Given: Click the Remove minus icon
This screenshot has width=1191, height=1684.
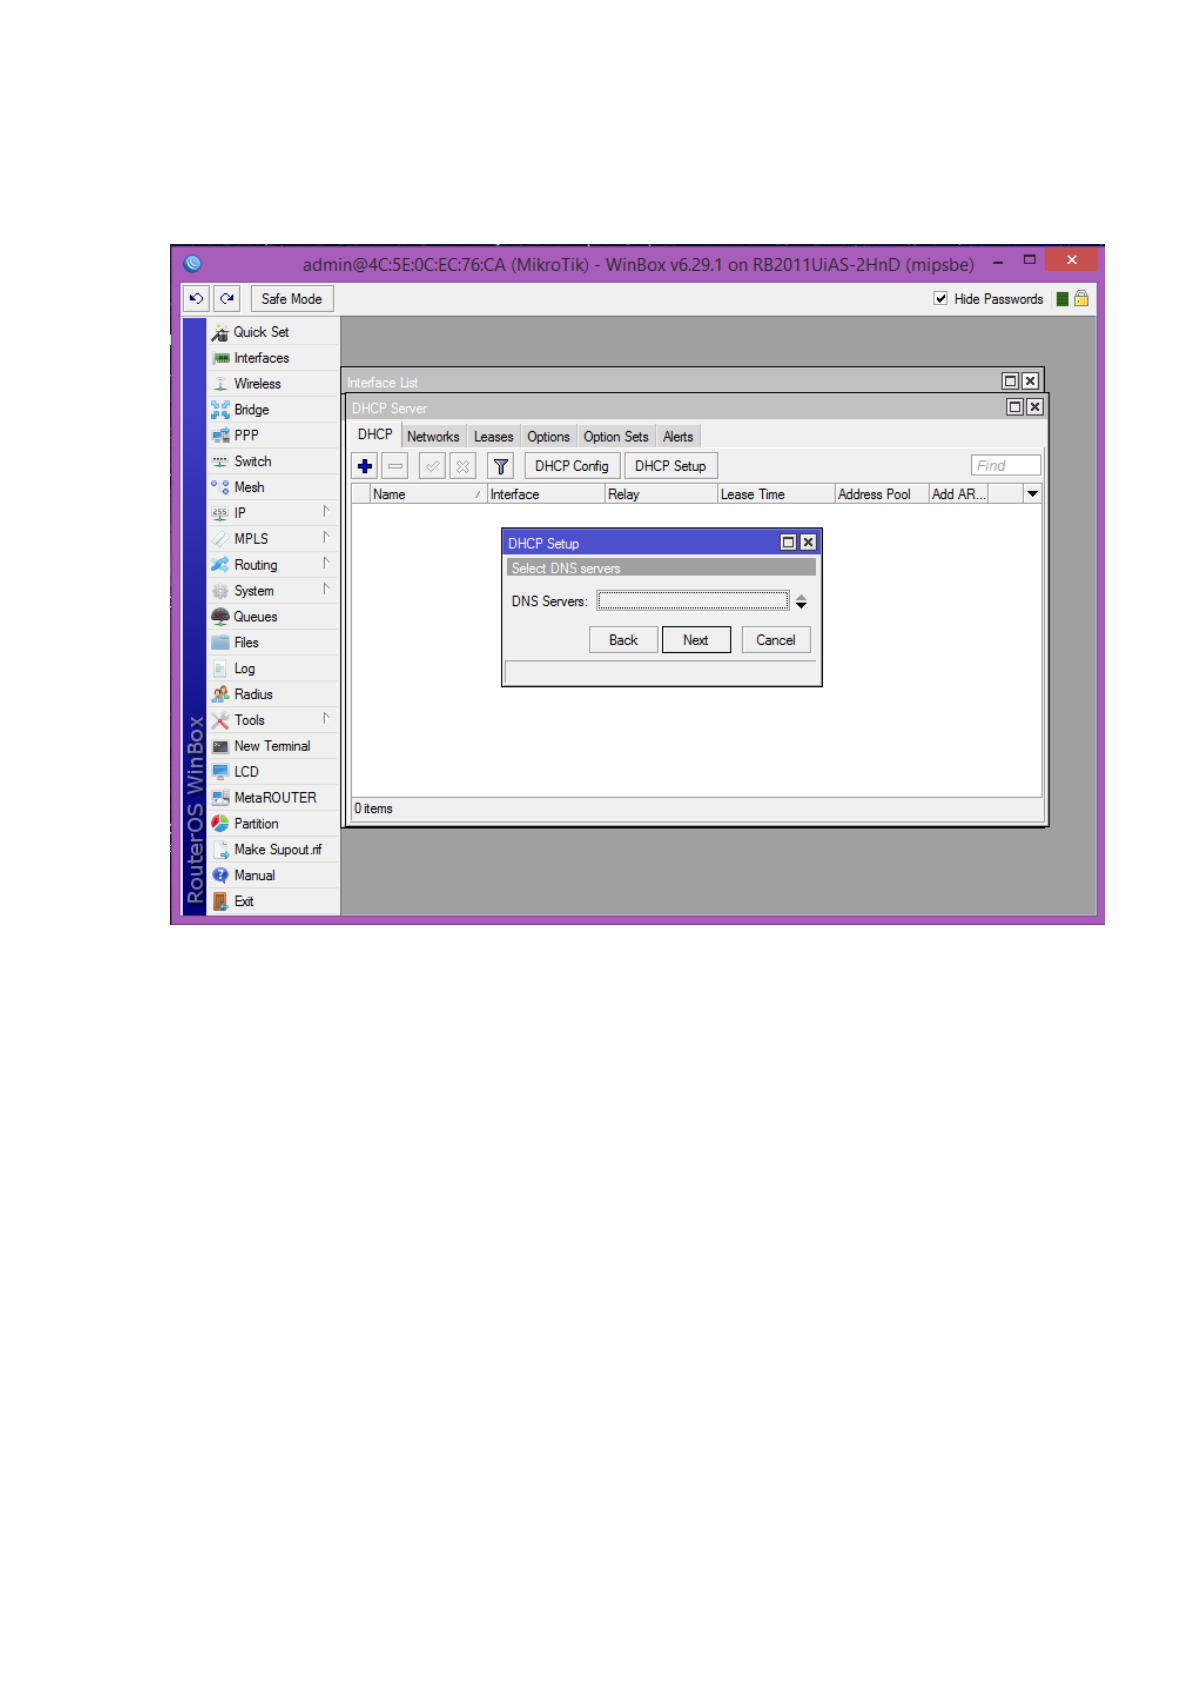Looking at the screenshot, I should [x=396, y=467].
